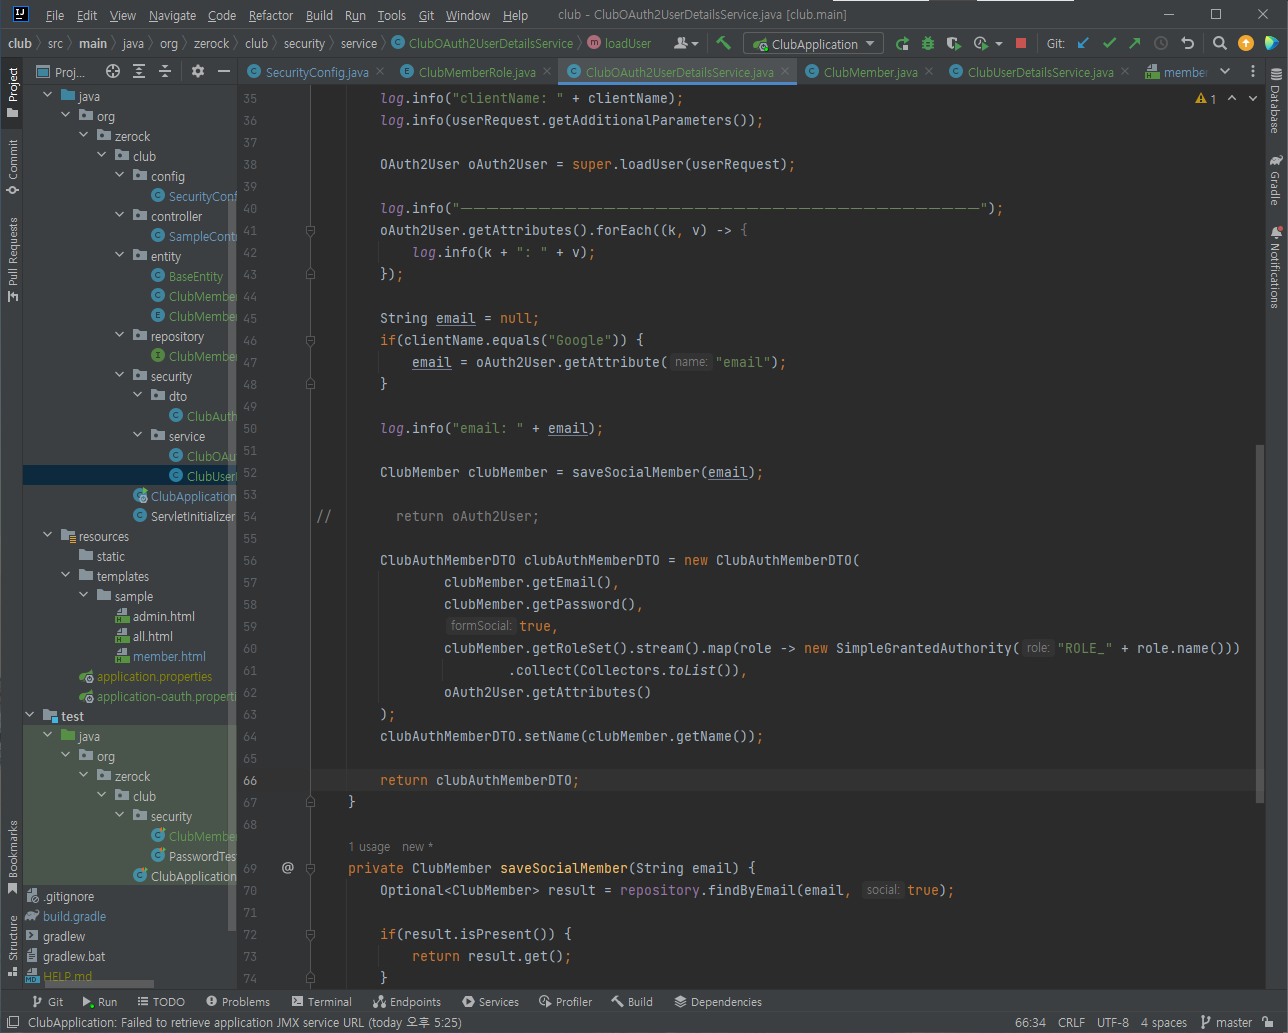Click the profiler run icon
Image resolution: width=1288 pixels, height=1033 pixels.
(981, 43)
